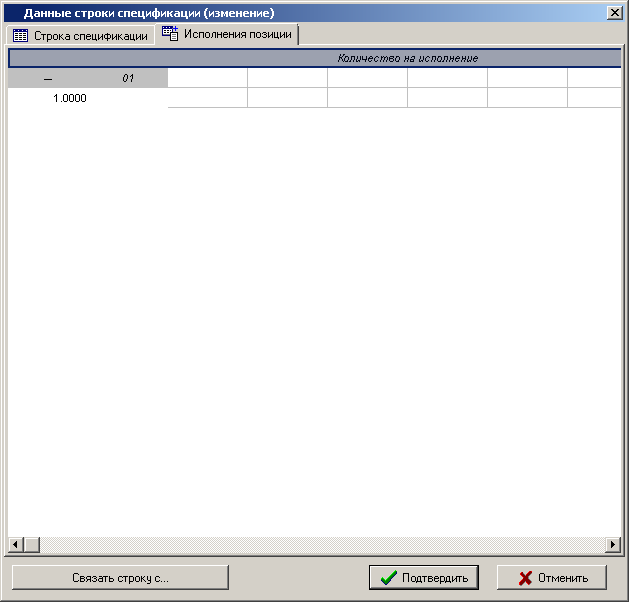Click the red X icon on Отменить
Image resolution: width=629 pixels, height=602 pixels.
point(525,578)
